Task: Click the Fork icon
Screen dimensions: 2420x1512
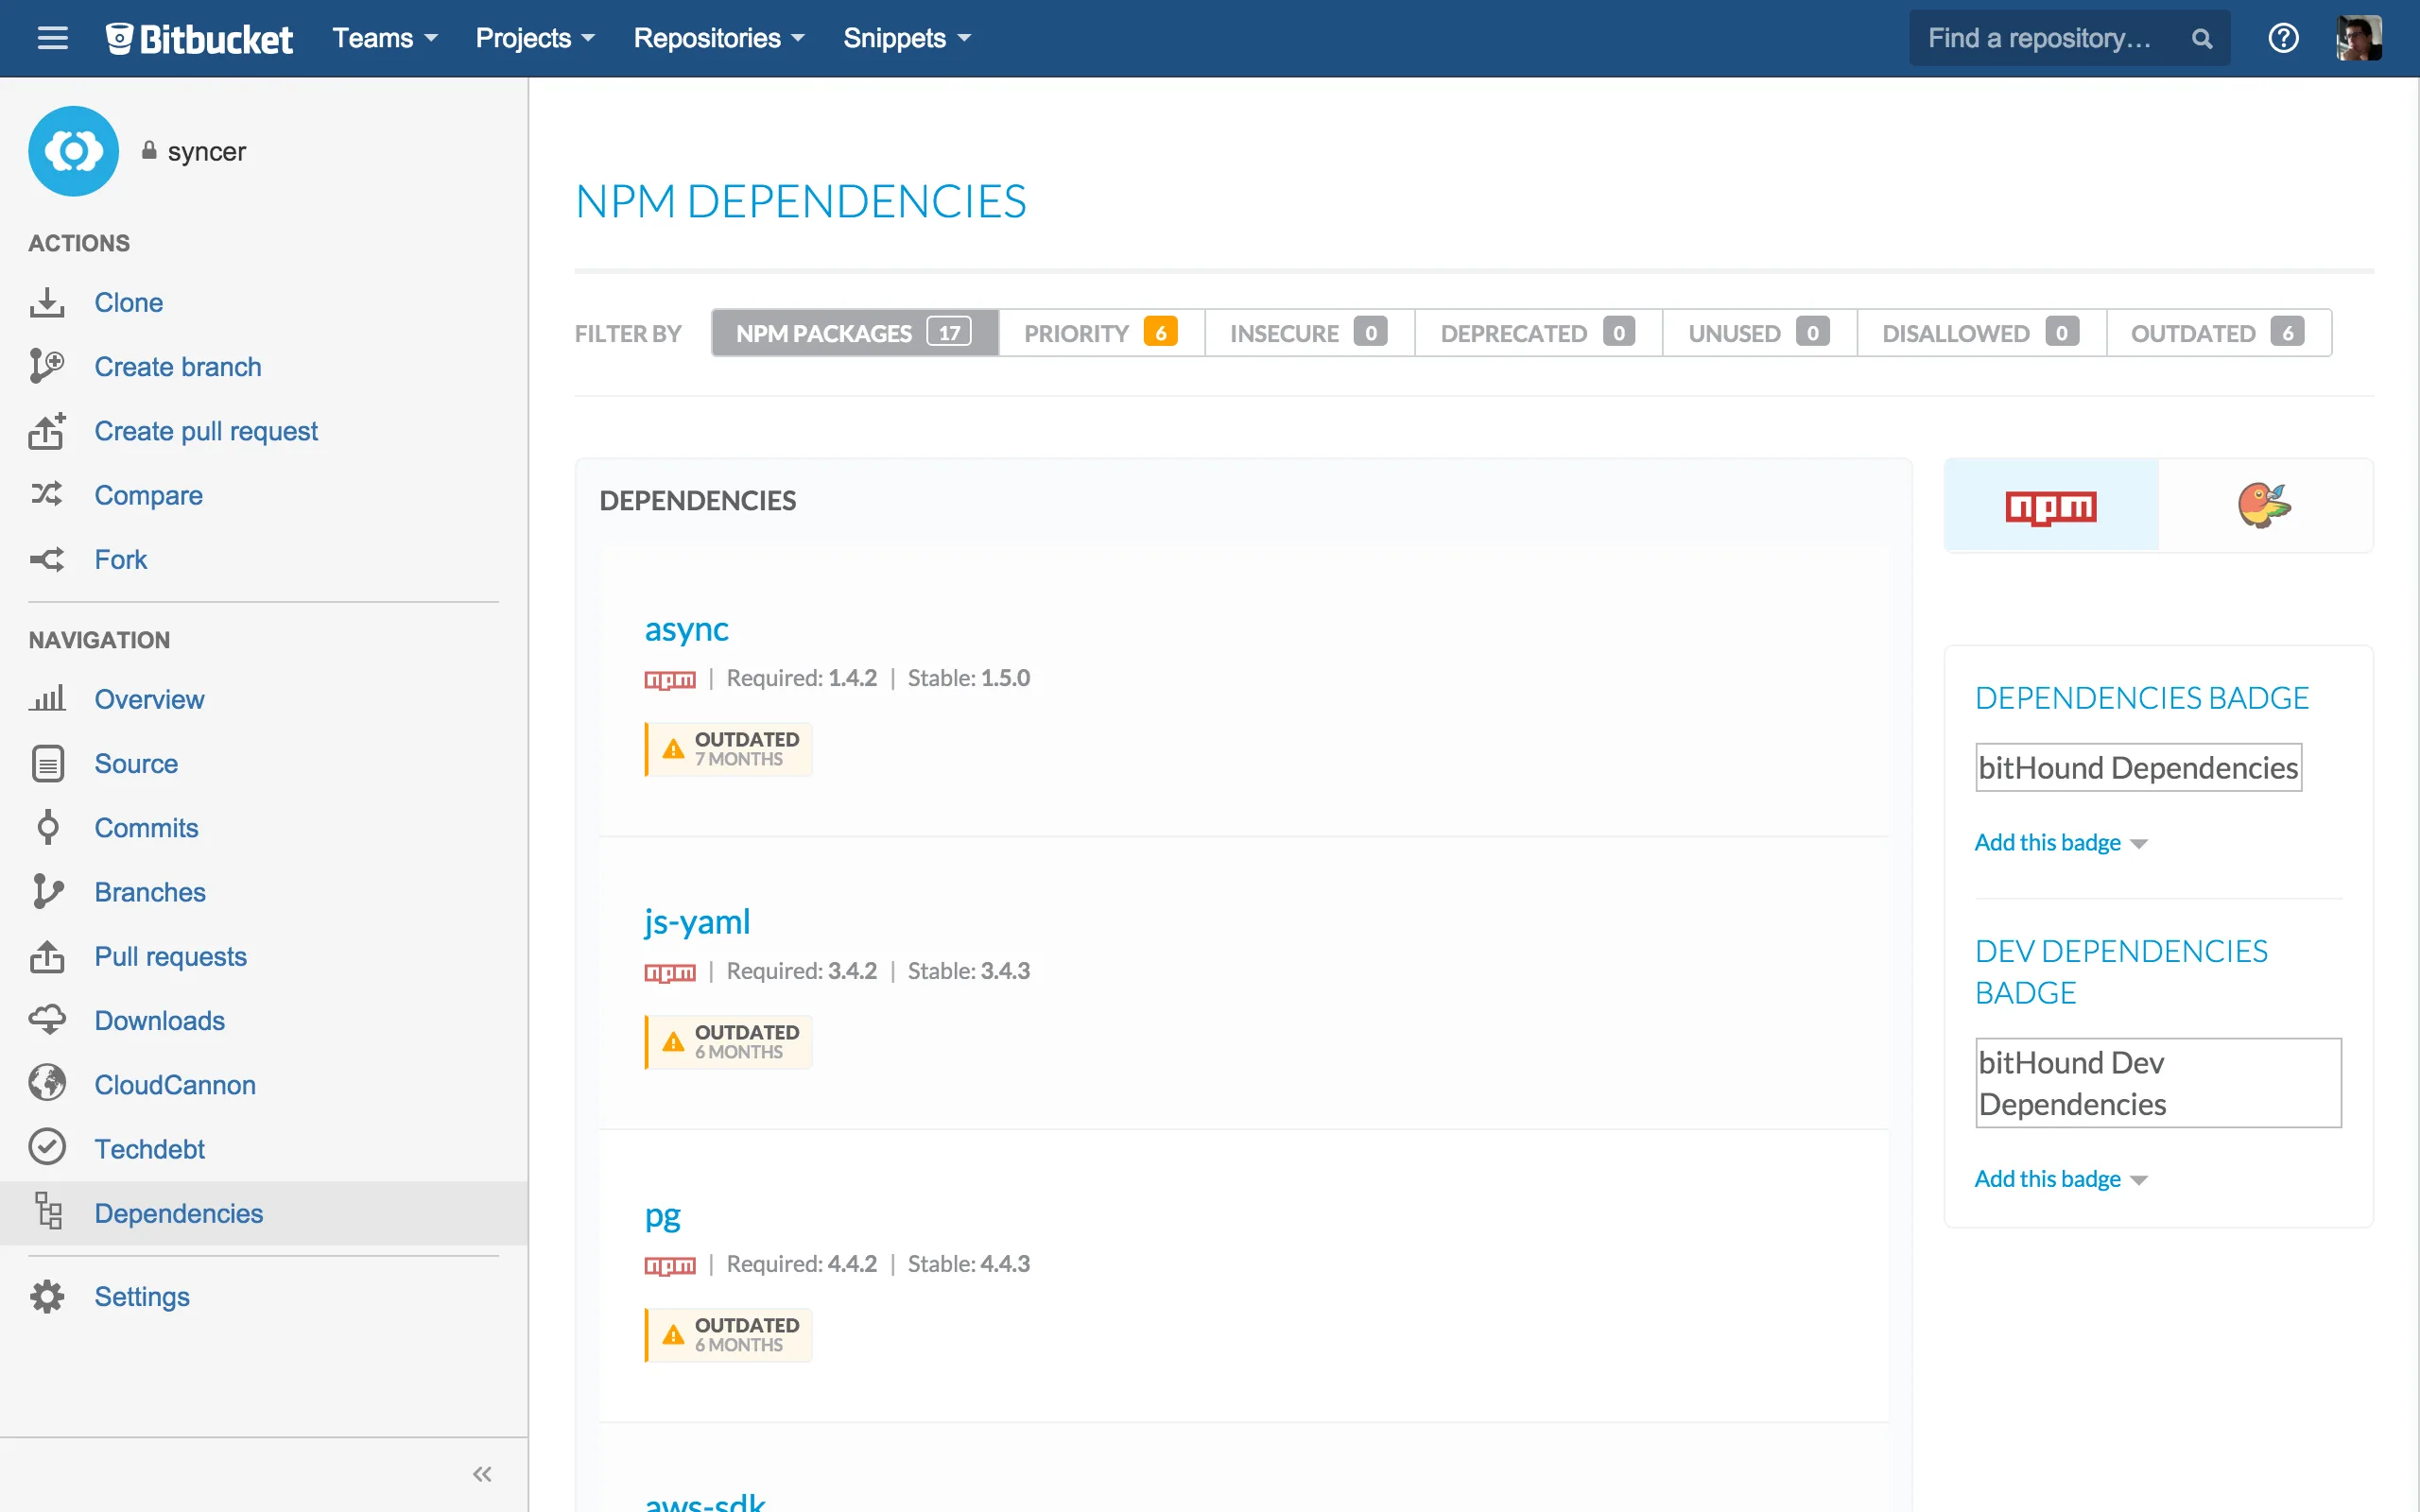Action: [x=47, y=559]
